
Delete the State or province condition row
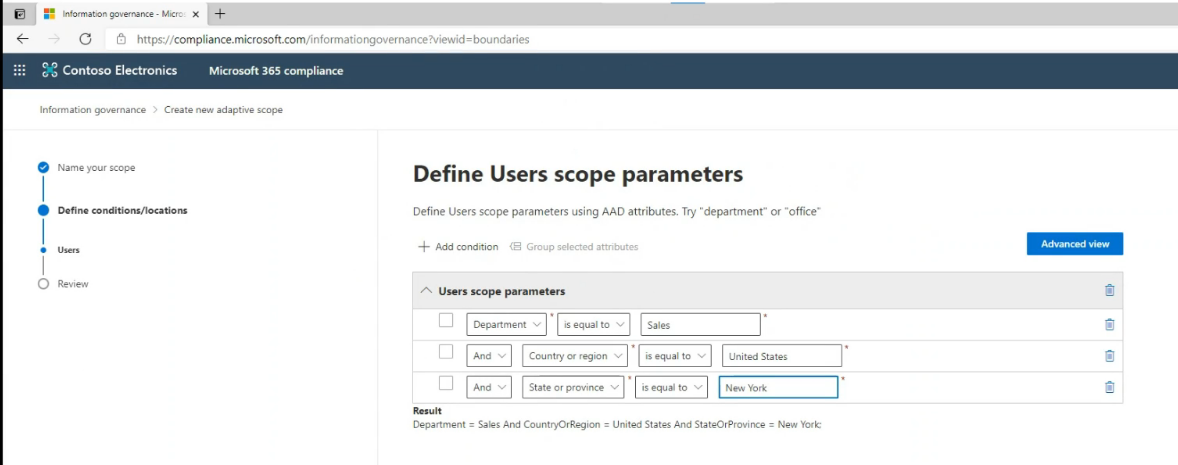tap(1109, 387)
